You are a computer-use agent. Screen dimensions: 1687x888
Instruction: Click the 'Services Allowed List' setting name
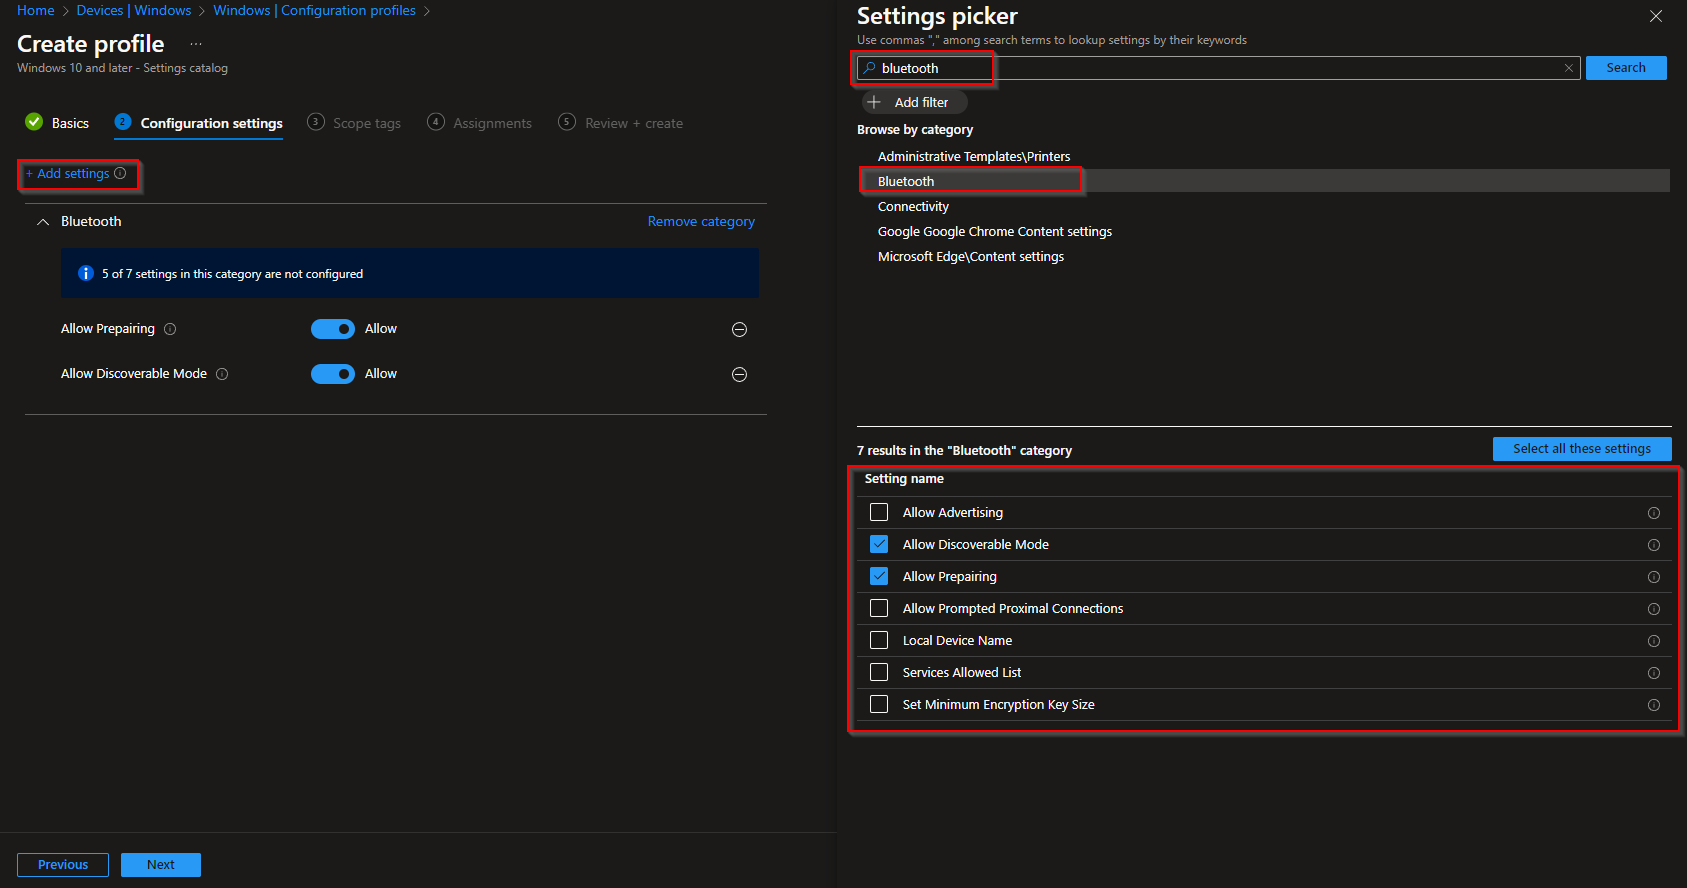(x=962, y=672)
